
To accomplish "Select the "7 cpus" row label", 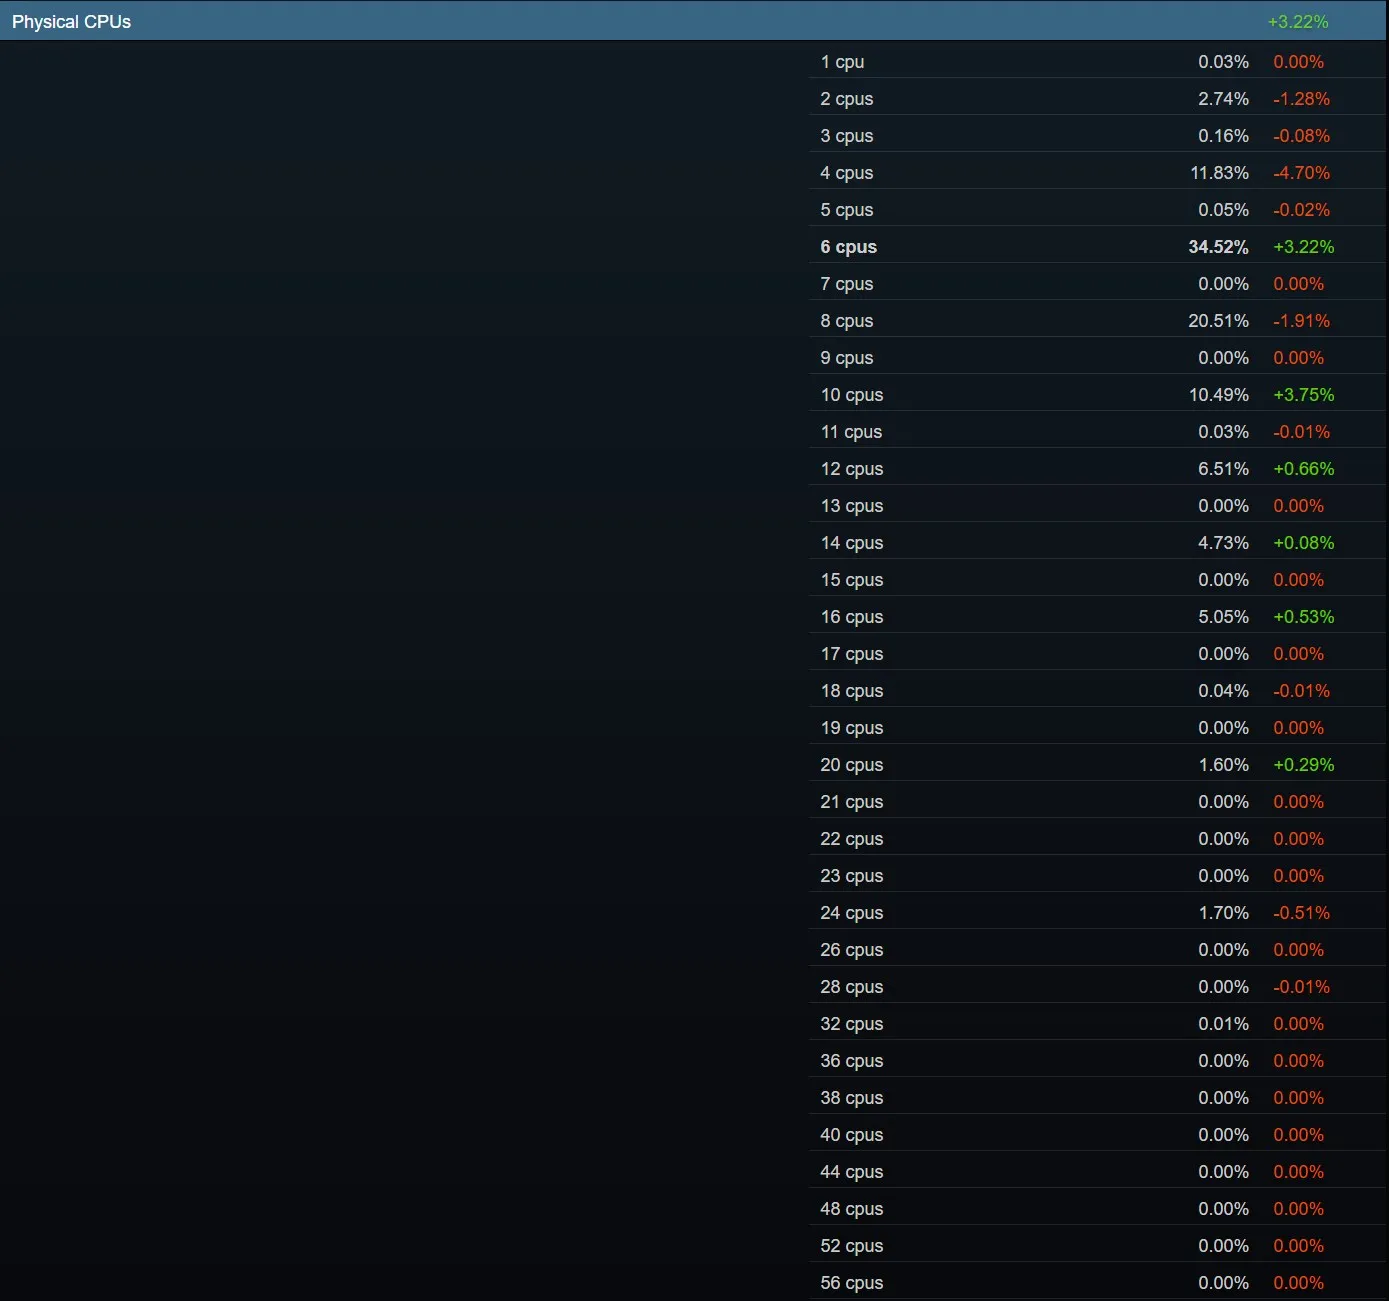I will [847, 284].
